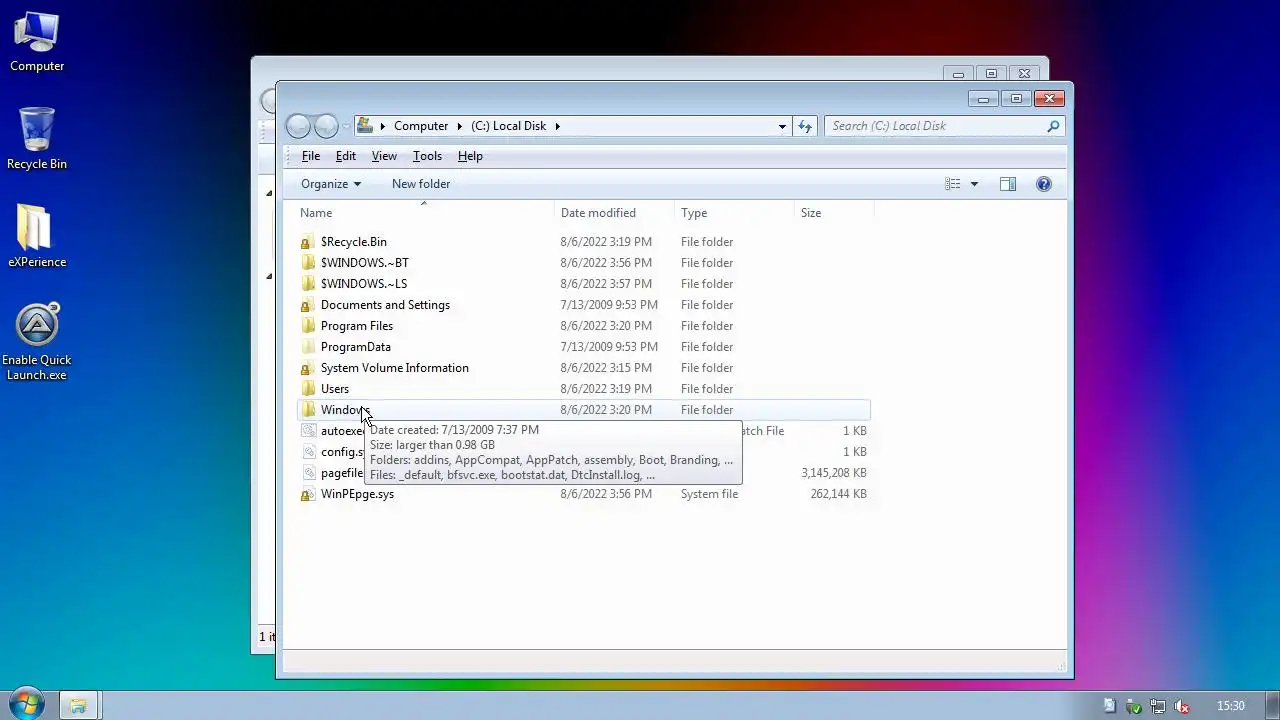Select the ProgramData folder icon

coord(308,347)
